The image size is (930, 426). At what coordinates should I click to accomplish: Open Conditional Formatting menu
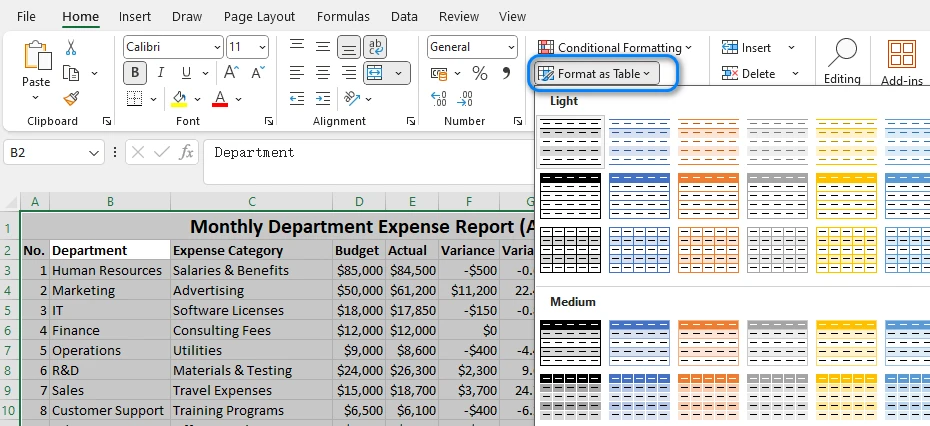pyautogui.click(x=614, y=47)
